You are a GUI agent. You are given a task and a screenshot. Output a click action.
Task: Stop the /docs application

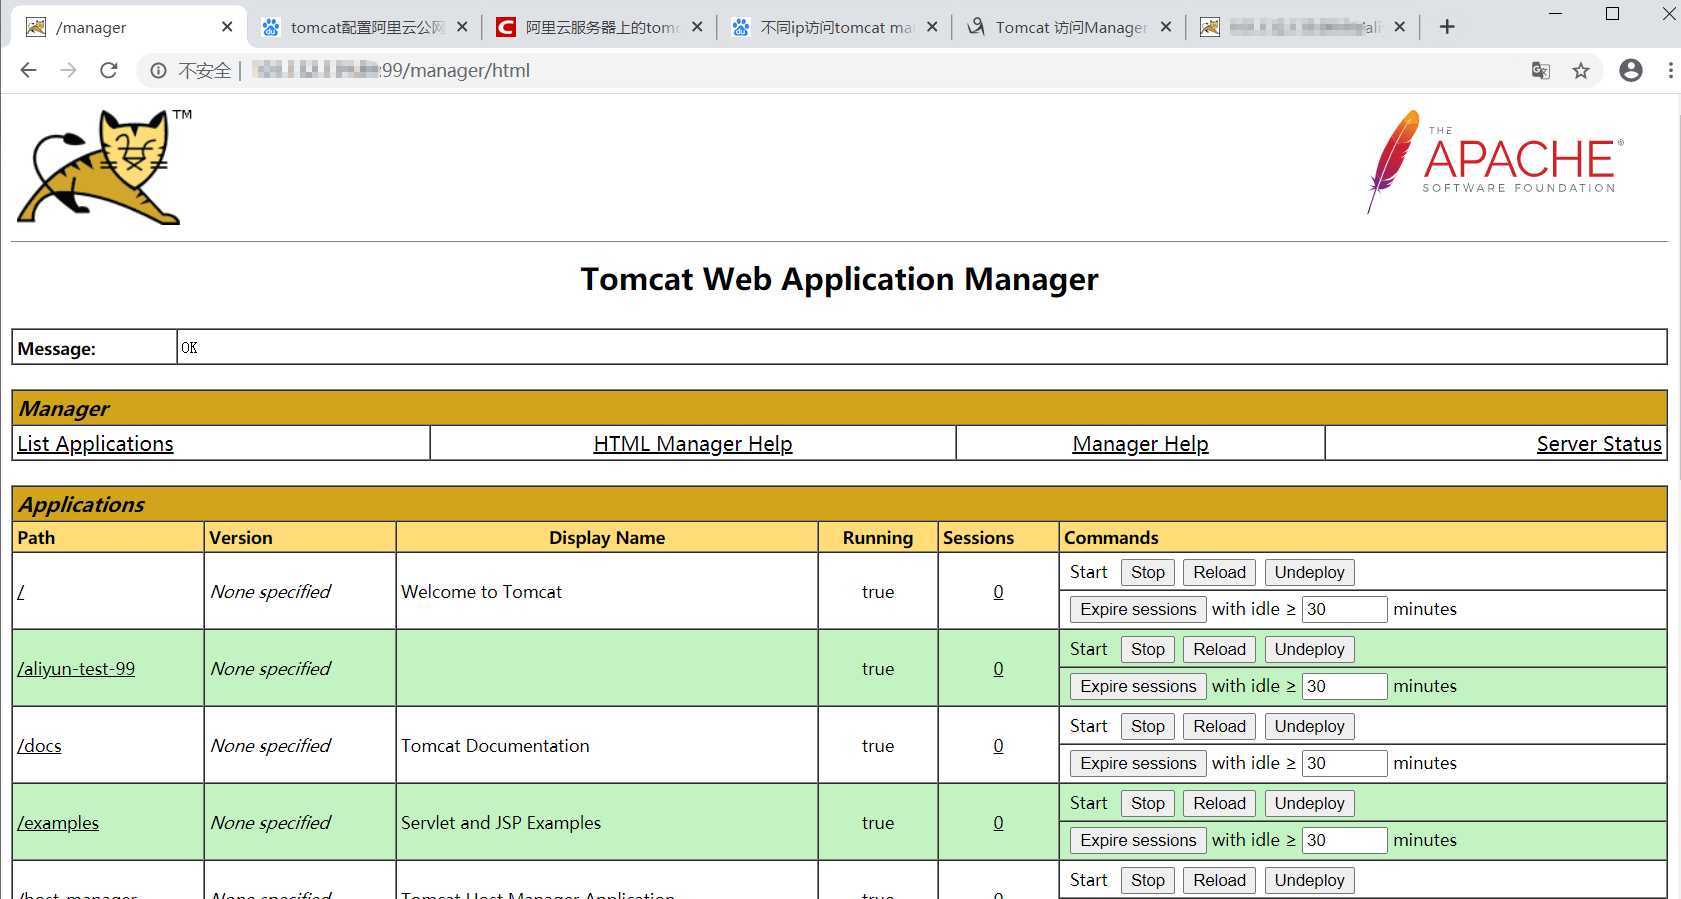(1147, 726)
